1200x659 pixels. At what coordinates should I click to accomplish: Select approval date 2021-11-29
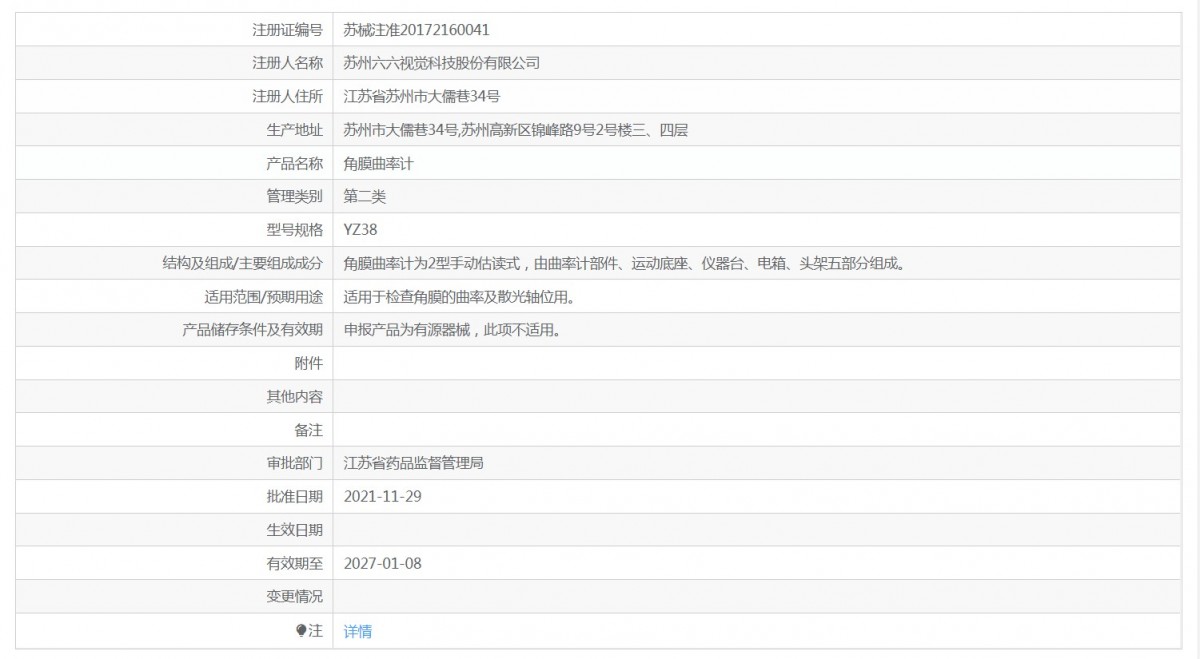pos(382,497)
